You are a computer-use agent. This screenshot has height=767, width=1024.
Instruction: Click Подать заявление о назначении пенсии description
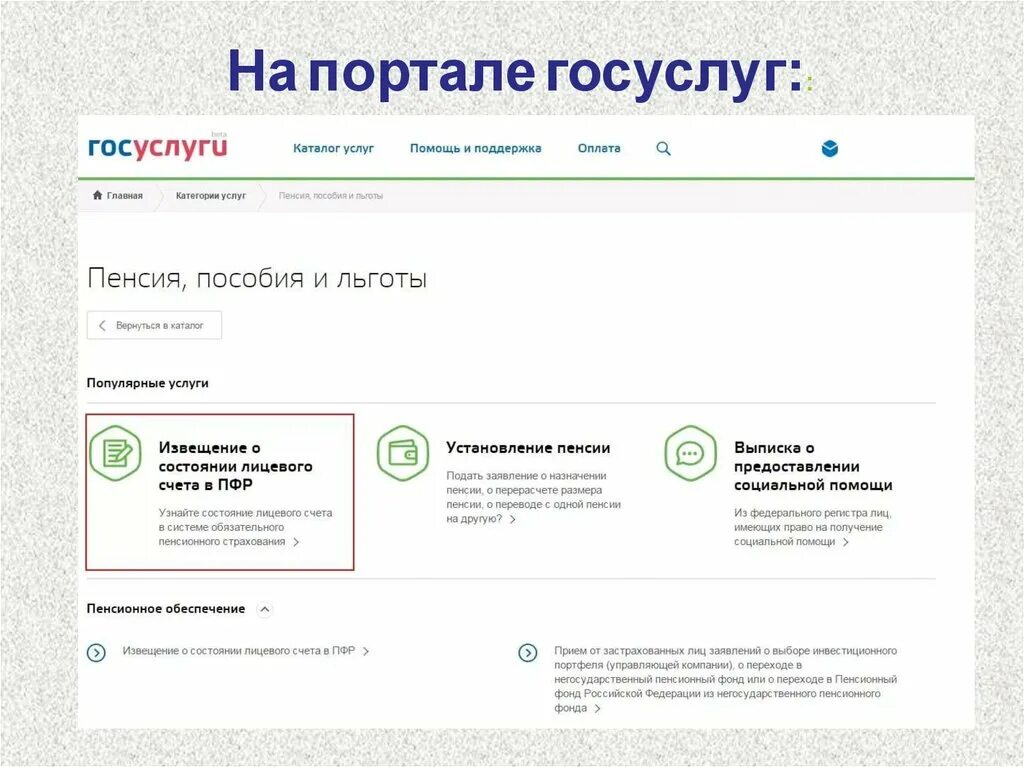(533, 497)
